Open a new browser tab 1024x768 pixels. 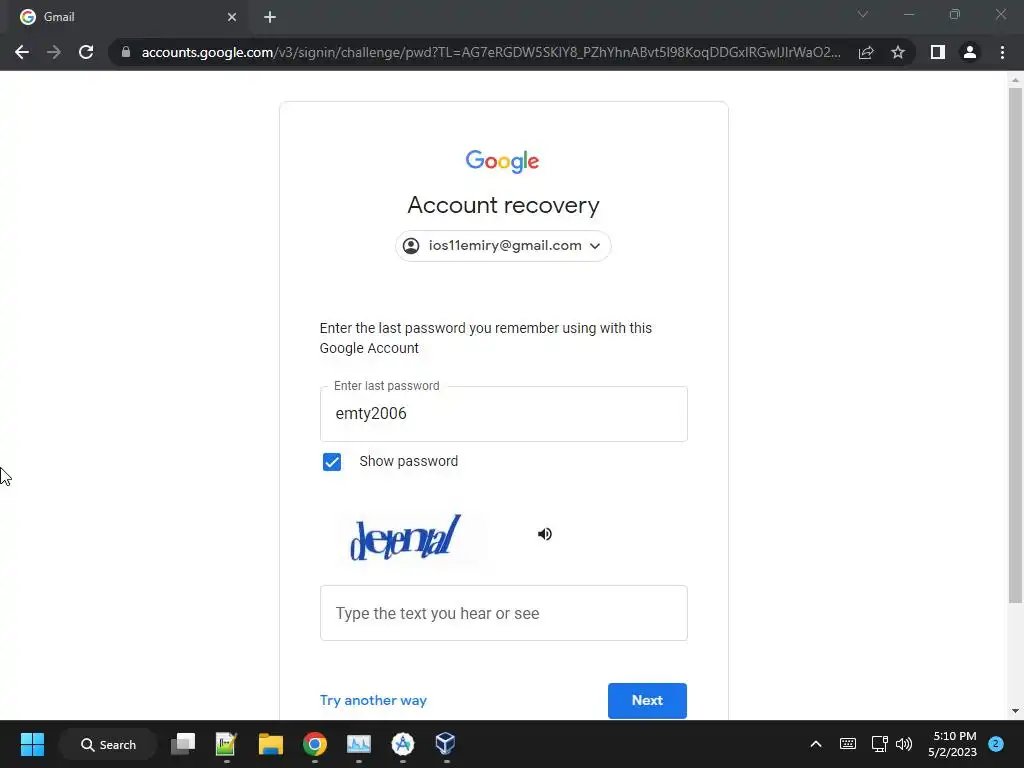(x=270, y=17)
